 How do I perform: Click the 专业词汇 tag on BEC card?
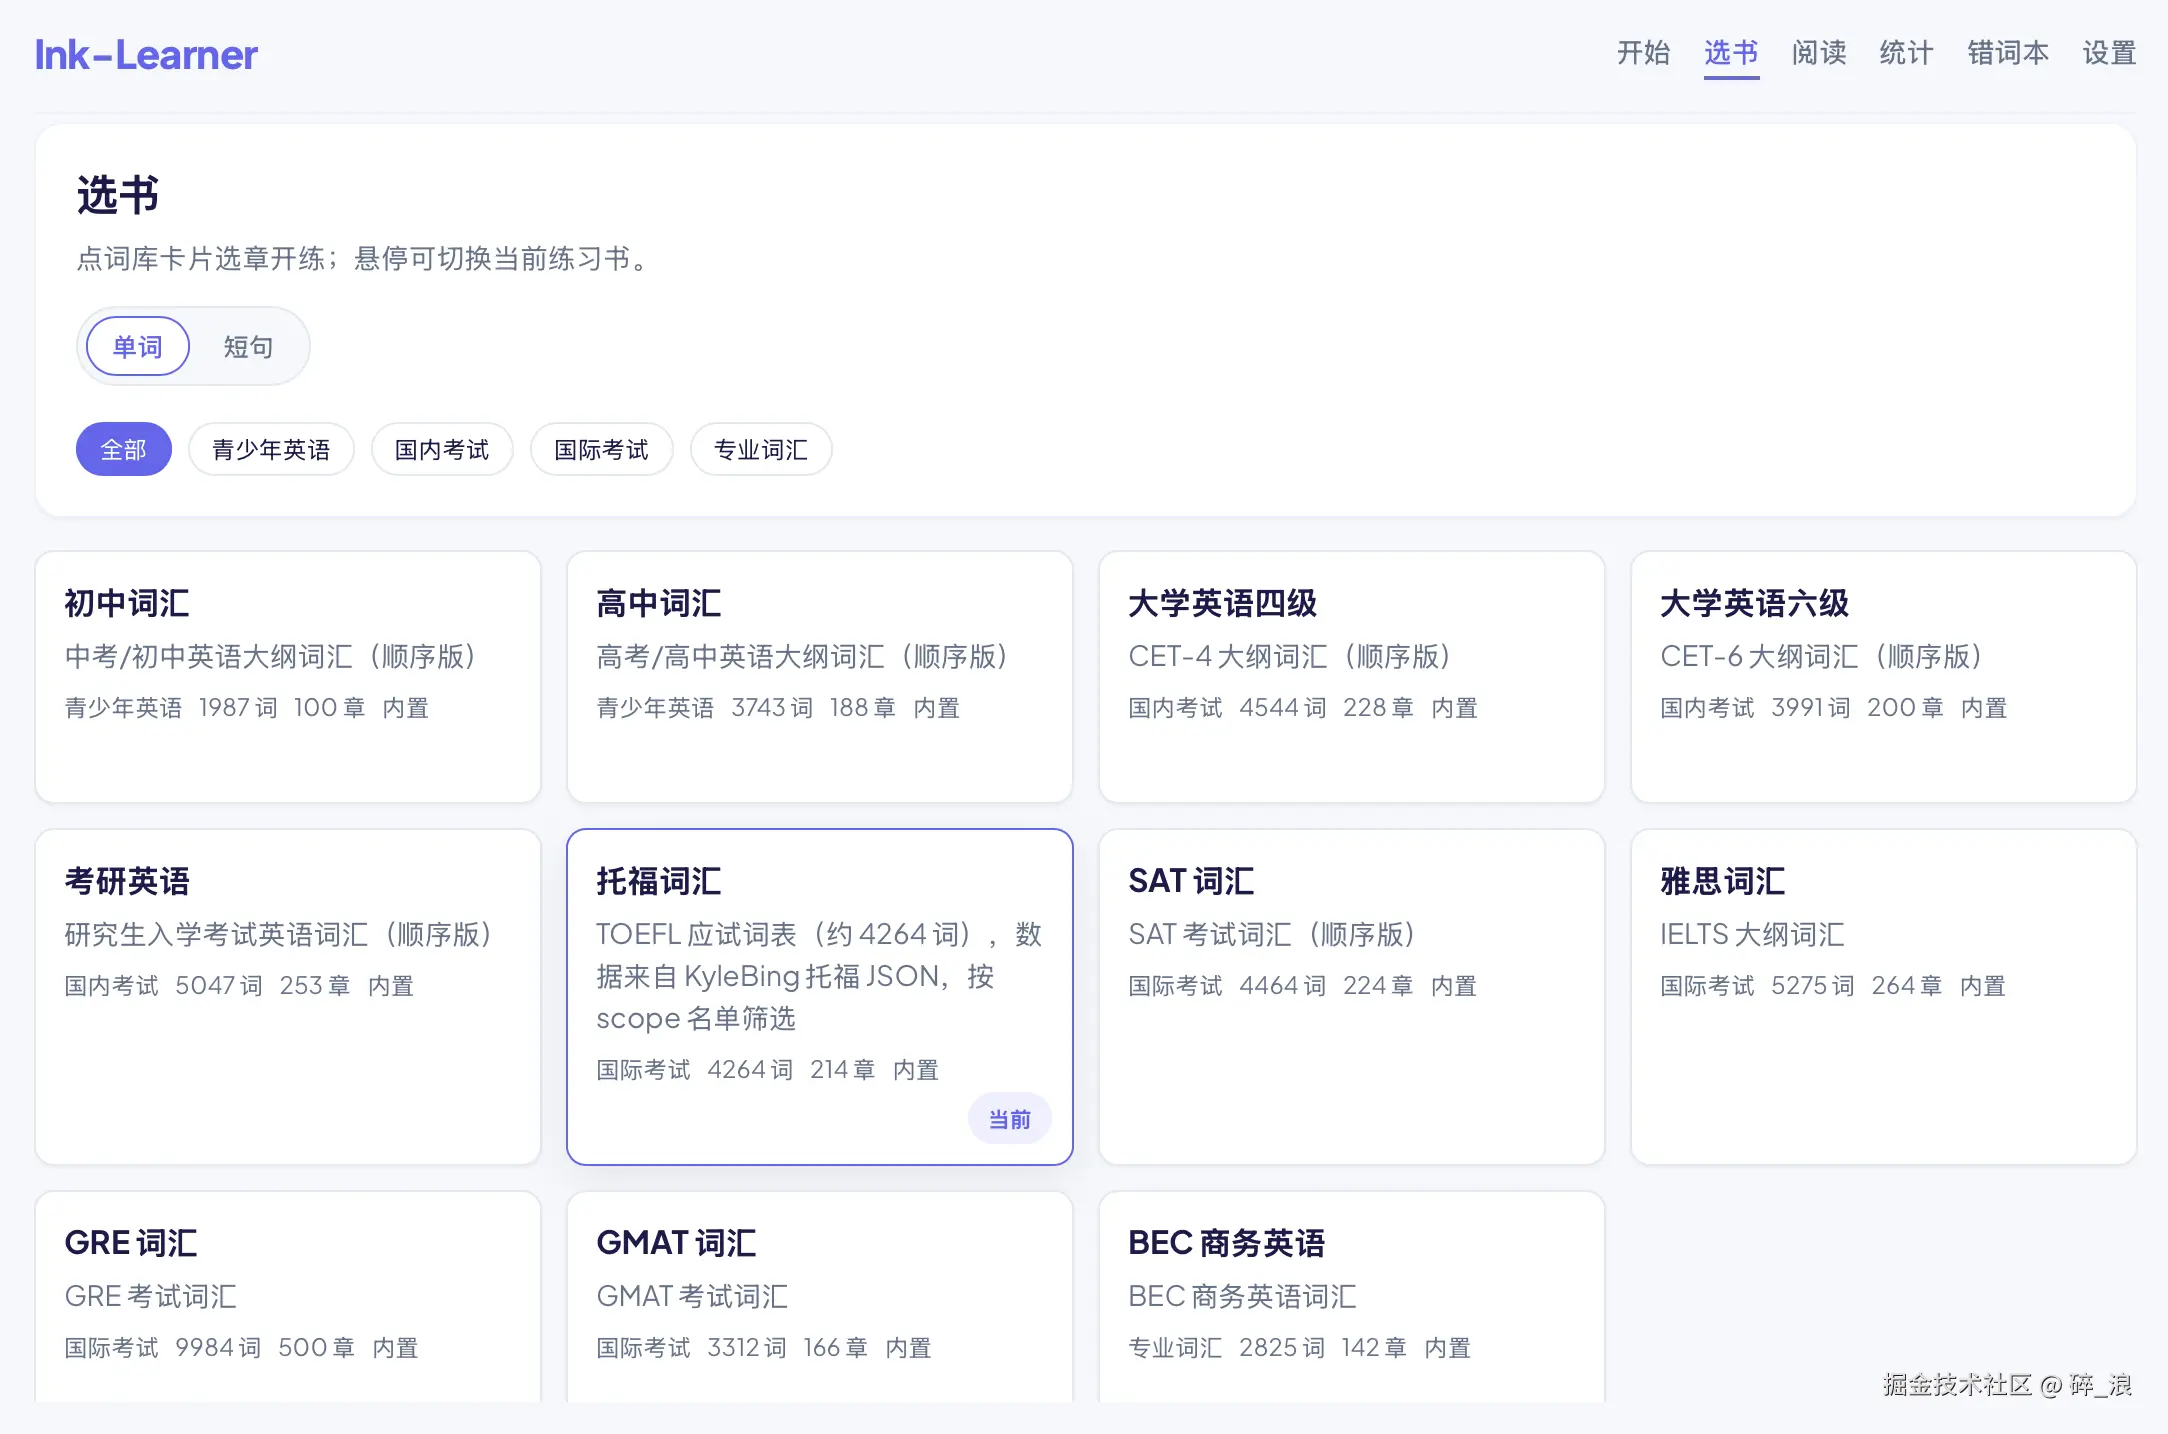click(1175, 1347)
